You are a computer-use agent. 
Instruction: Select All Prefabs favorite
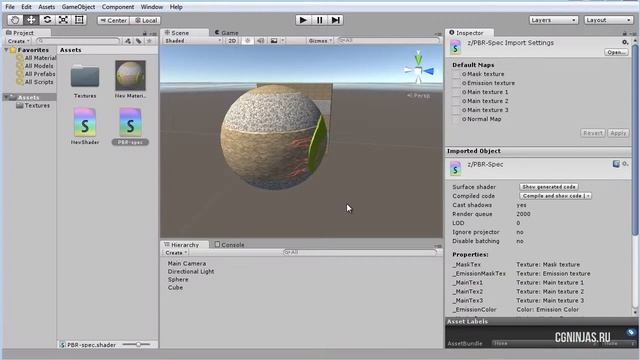click(36, 74)
